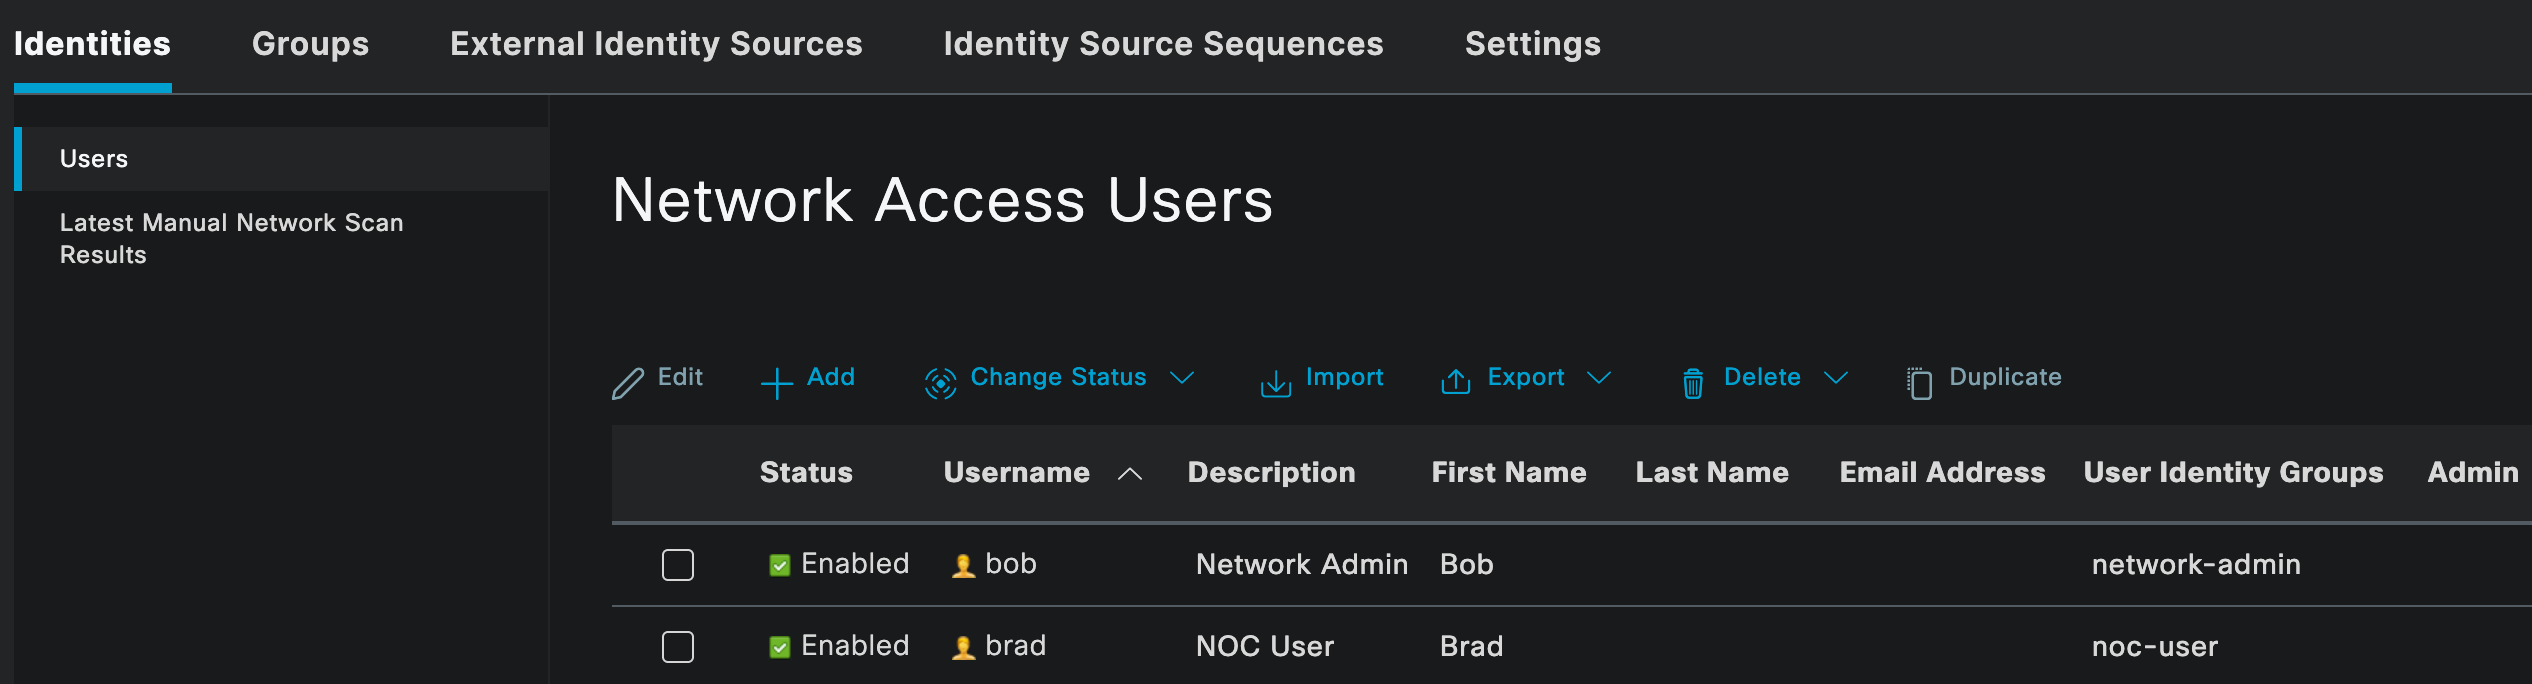Open the bob username link

1010,564
